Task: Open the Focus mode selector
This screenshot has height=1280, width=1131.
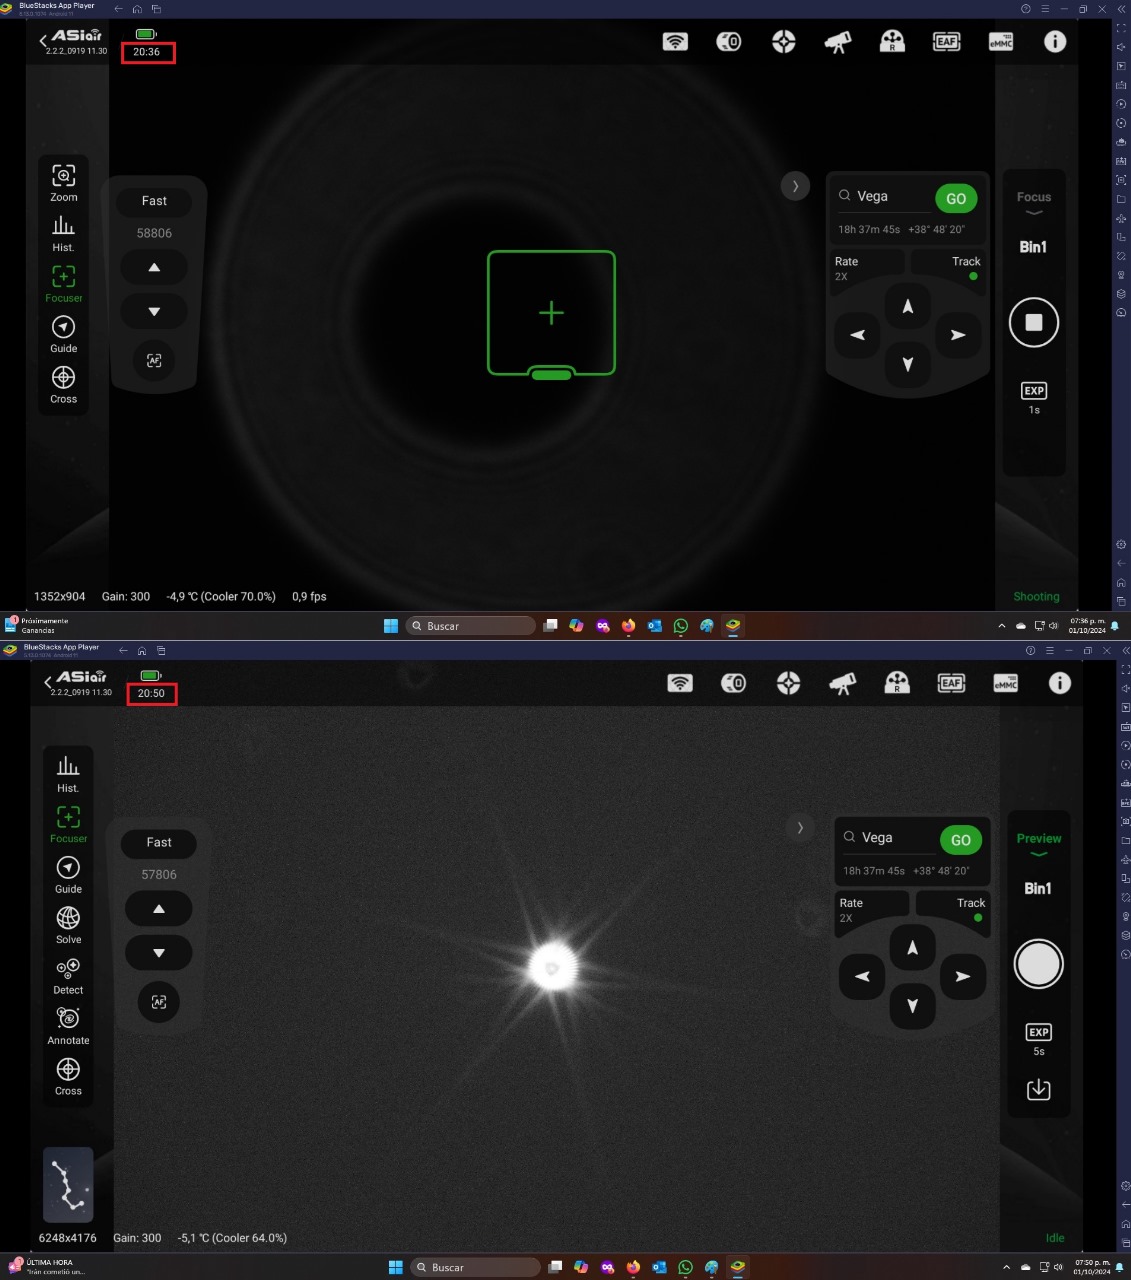Action: tap(1034, 202)
